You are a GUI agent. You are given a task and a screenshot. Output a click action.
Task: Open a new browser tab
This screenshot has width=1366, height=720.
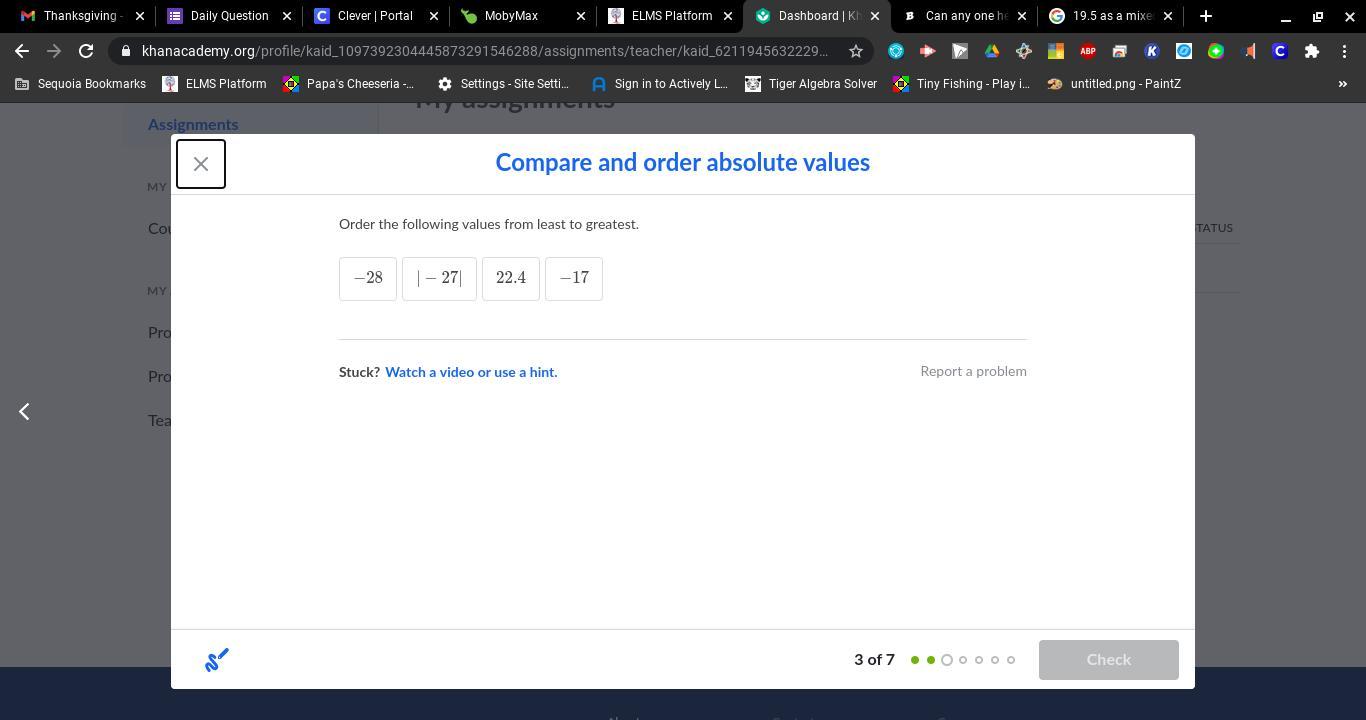coord(1206,16)
